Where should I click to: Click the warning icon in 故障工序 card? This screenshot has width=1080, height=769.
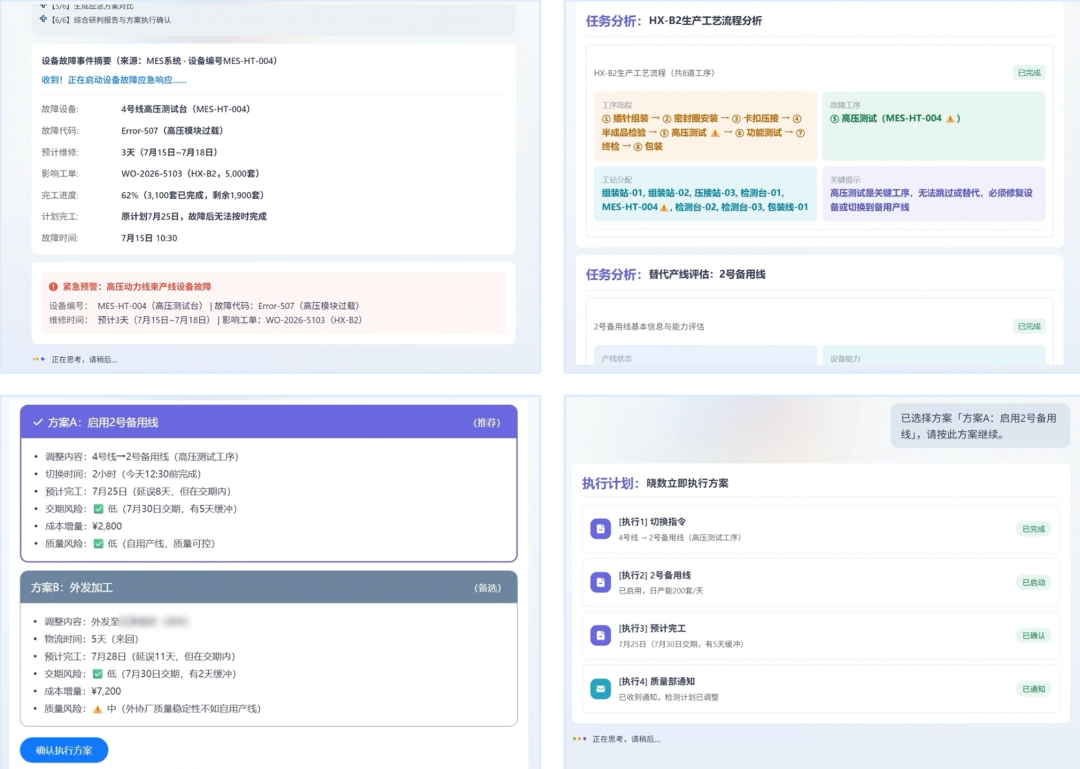[x=950, y=119]
